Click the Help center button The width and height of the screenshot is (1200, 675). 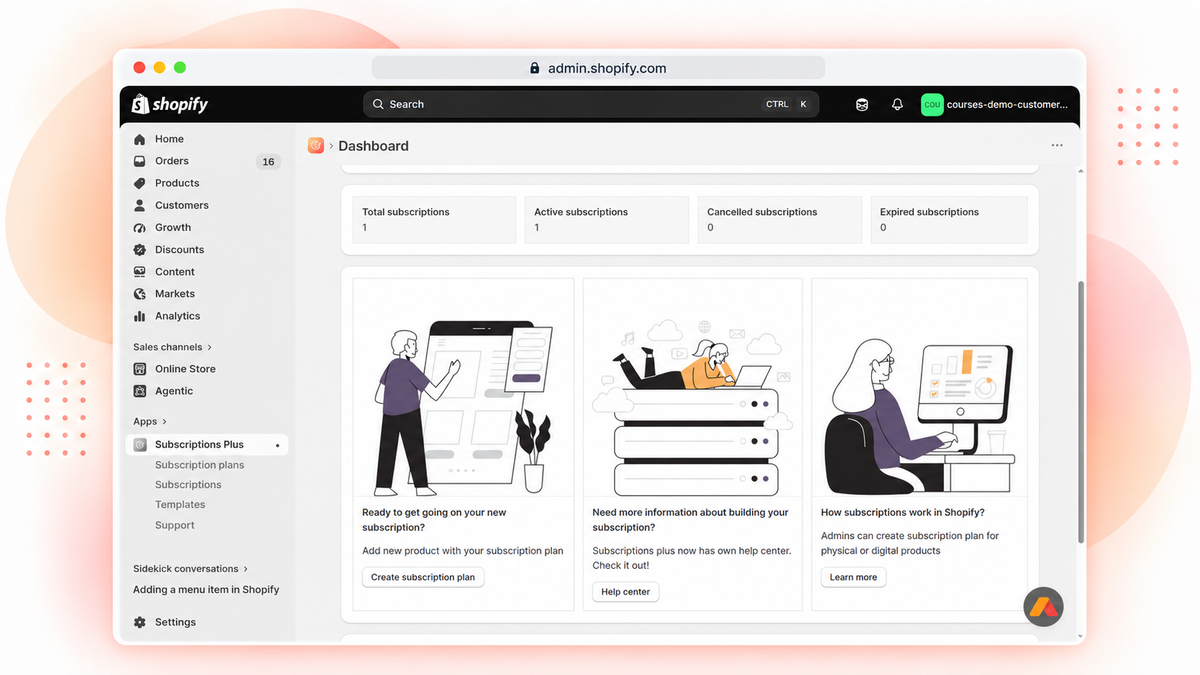[x=626, y=592]
